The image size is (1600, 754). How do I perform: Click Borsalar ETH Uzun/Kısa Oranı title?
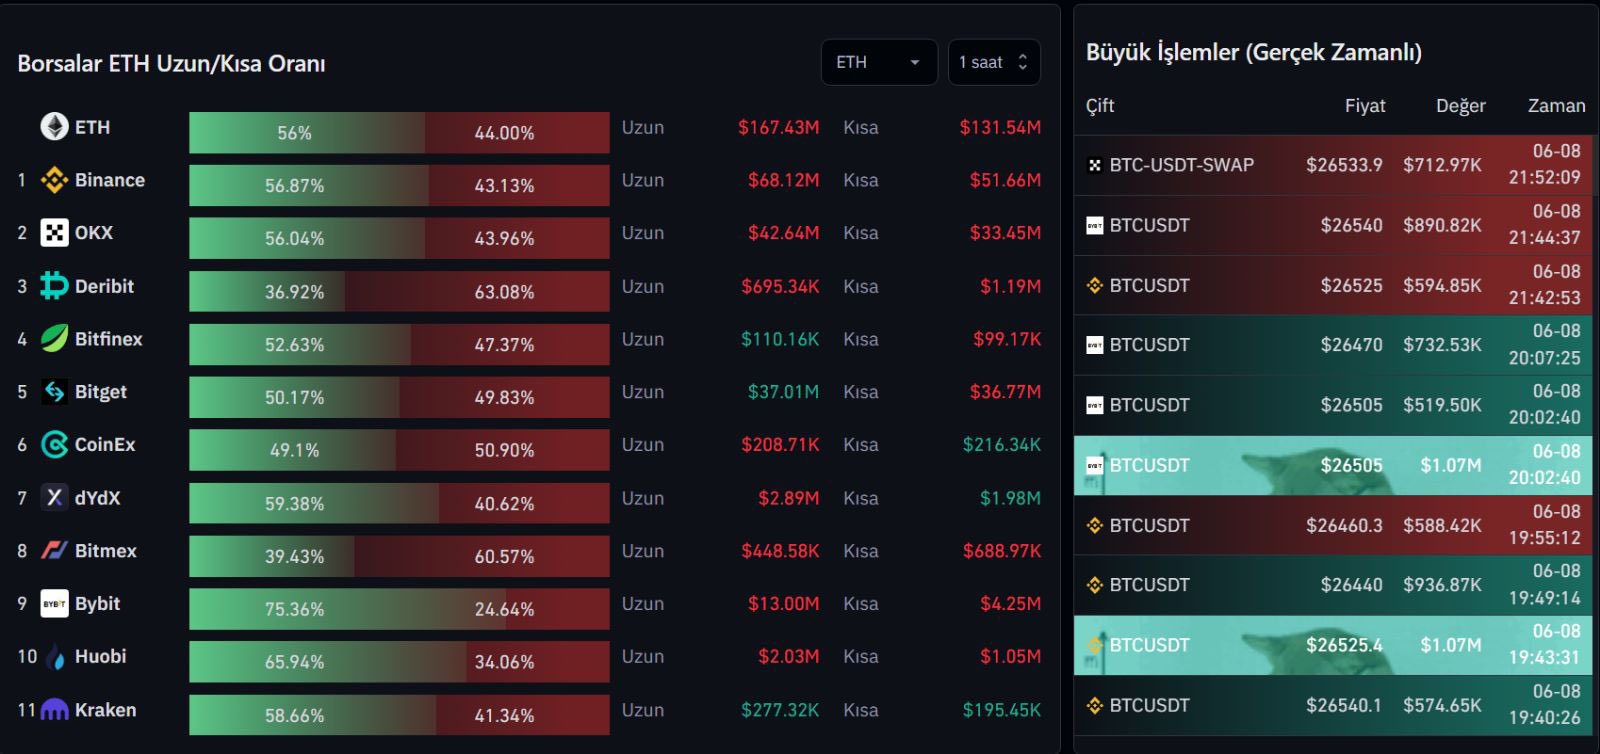coord(171,63)
